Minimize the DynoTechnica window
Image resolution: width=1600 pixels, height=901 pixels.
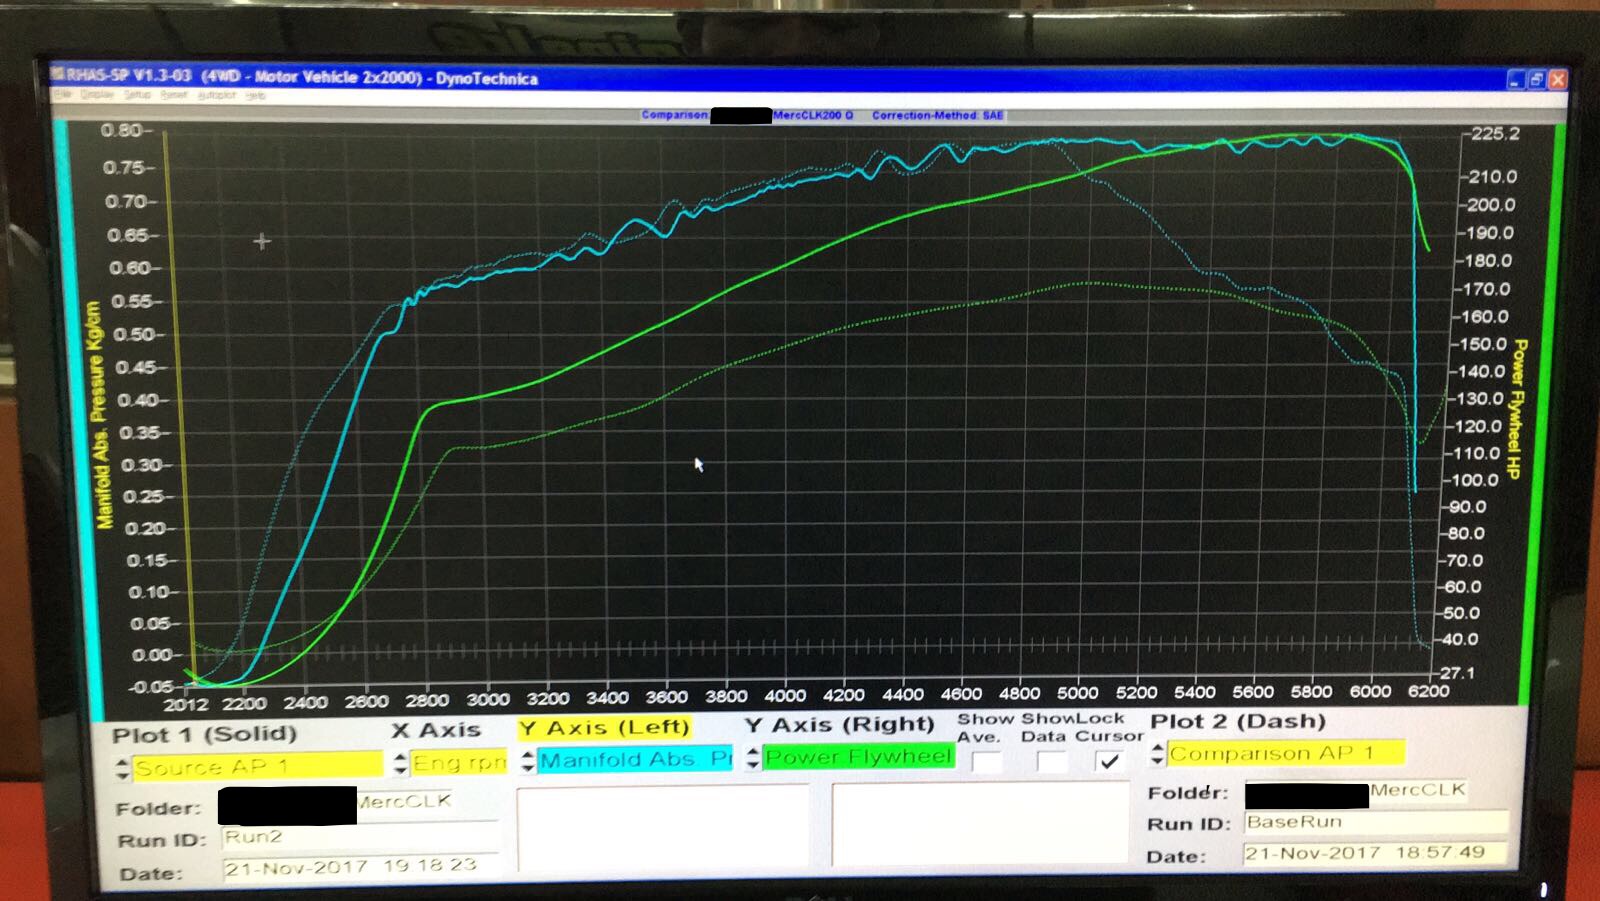point(1517,79)
